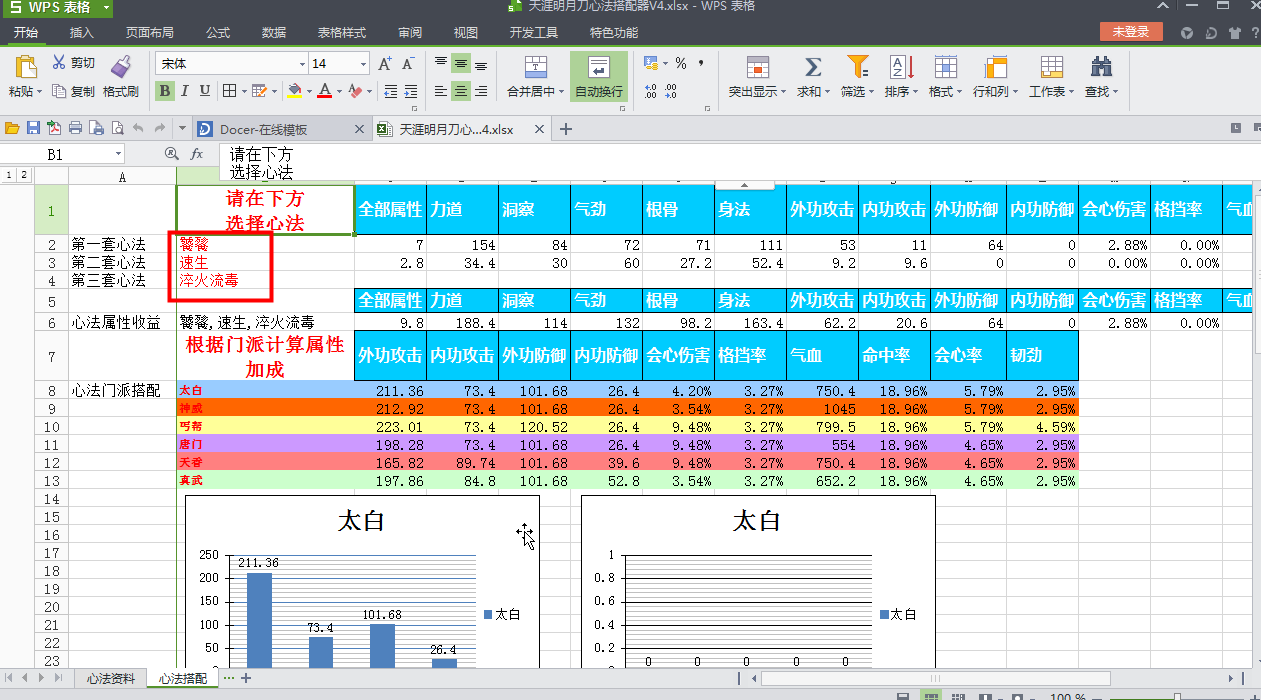This screenshot has width=1261, height=700.
Task: Switch to the 视图 (View) tab
Action: pyautogui.click(x=466, y=32)
